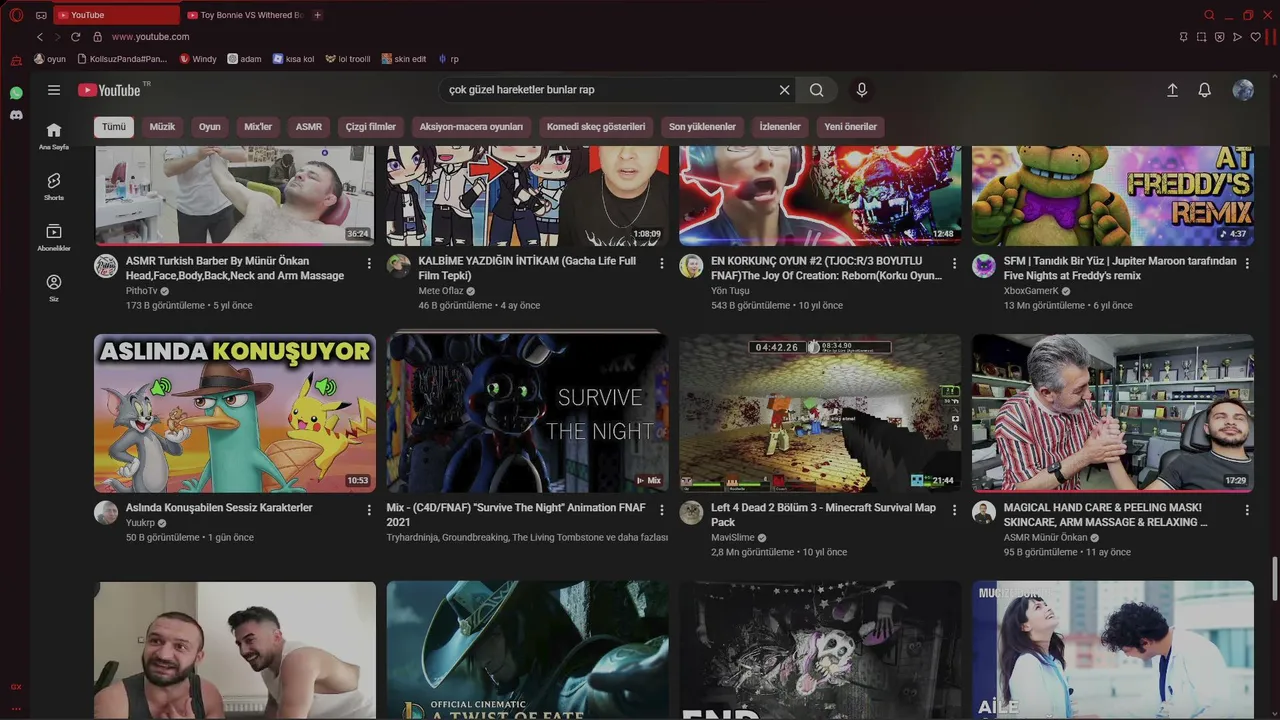Image resolution: width=1280 pixels, height=720 pixels.
Task: Select Komedi skeç gösterileri chip
Action: point(596,127)
